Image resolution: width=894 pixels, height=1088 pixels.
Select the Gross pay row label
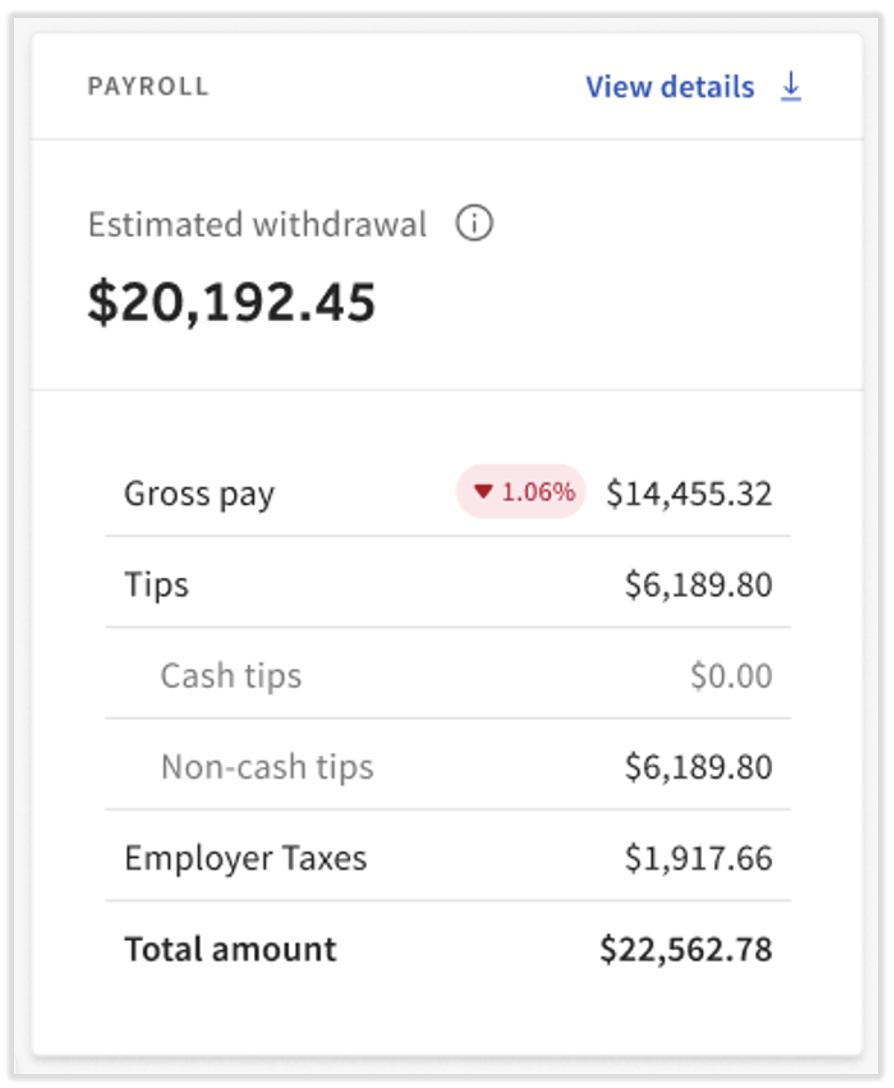pos(199,493)
